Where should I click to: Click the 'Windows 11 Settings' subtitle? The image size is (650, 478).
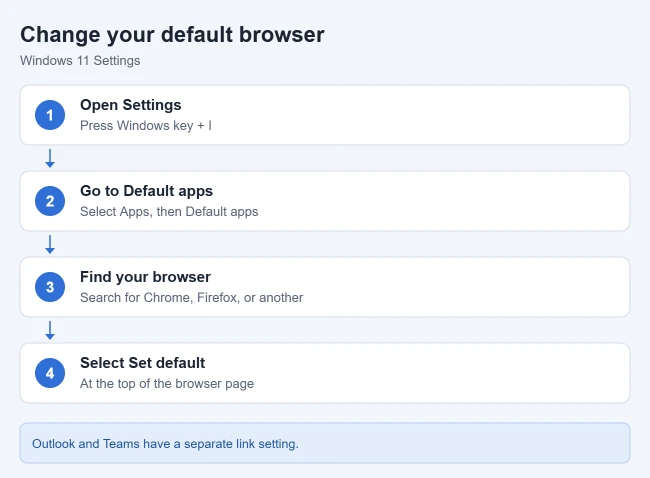[x=80, y=61]
